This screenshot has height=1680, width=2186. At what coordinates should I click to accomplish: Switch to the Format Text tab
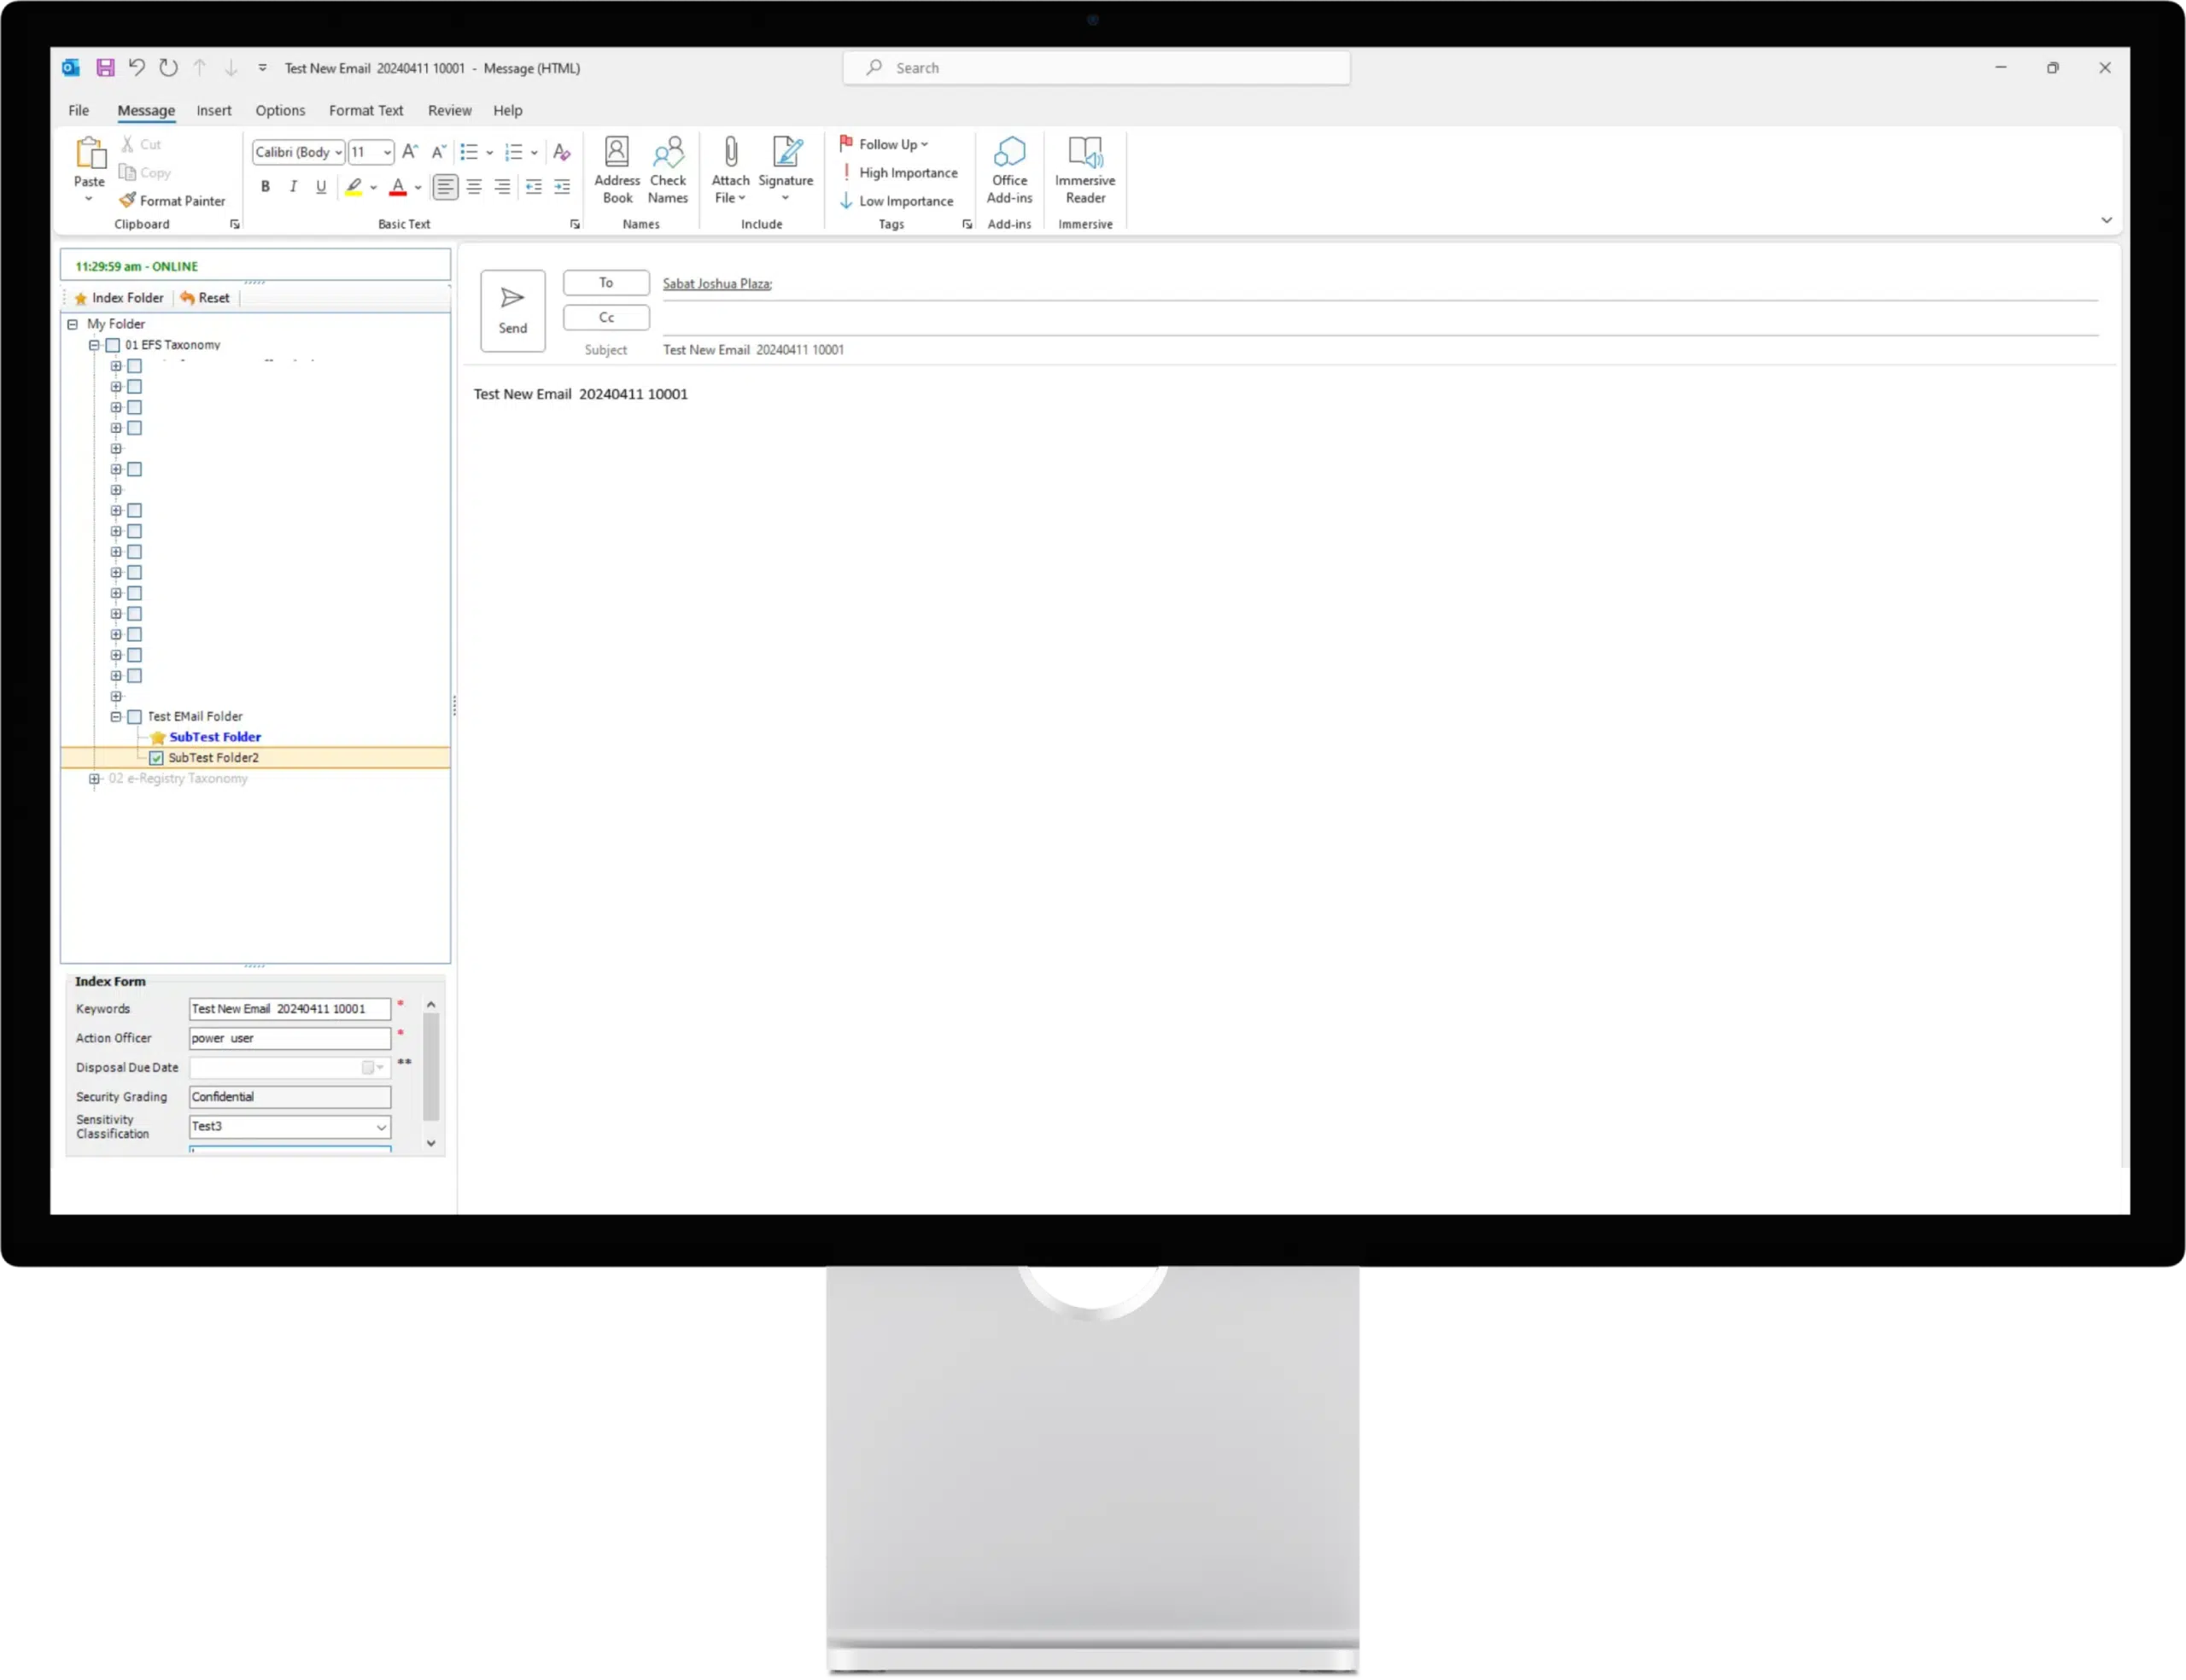pos(366,110)
